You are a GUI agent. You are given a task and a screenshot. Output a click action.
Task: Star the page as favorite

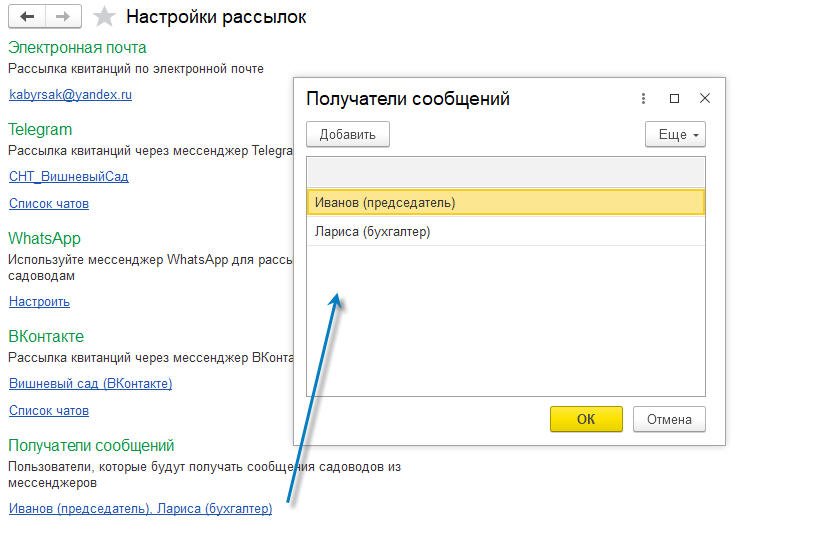point(102,17)
